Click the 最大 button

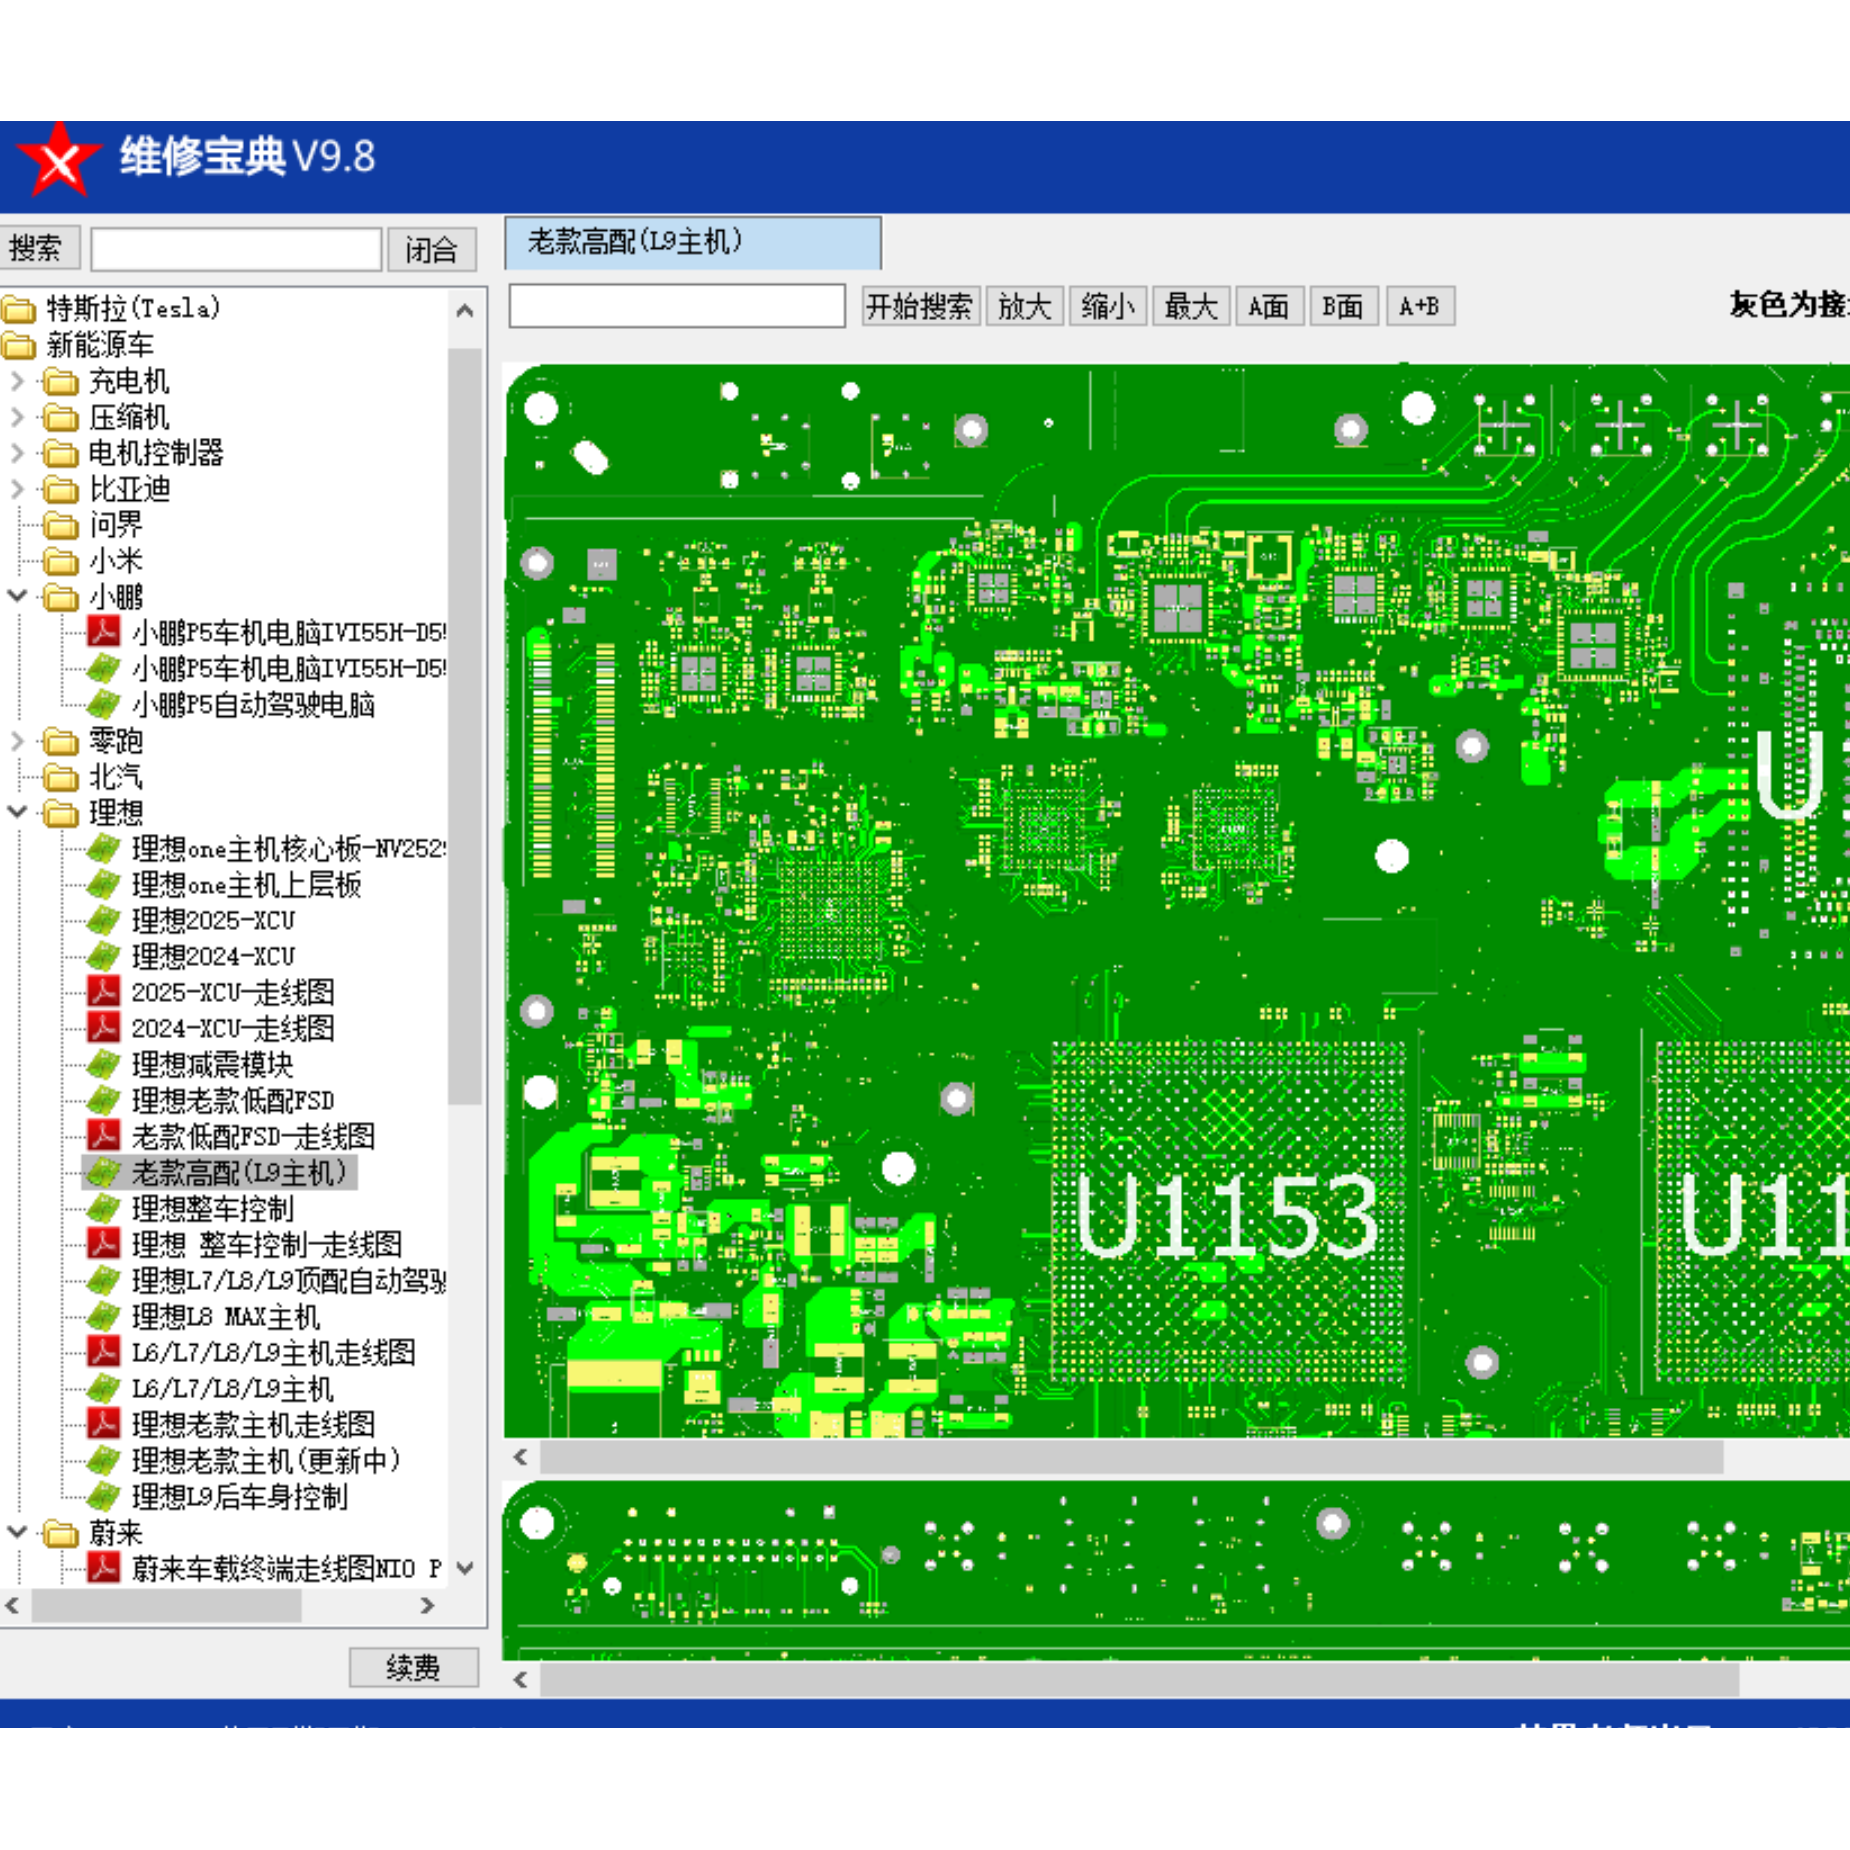(x=1191, y=306)
